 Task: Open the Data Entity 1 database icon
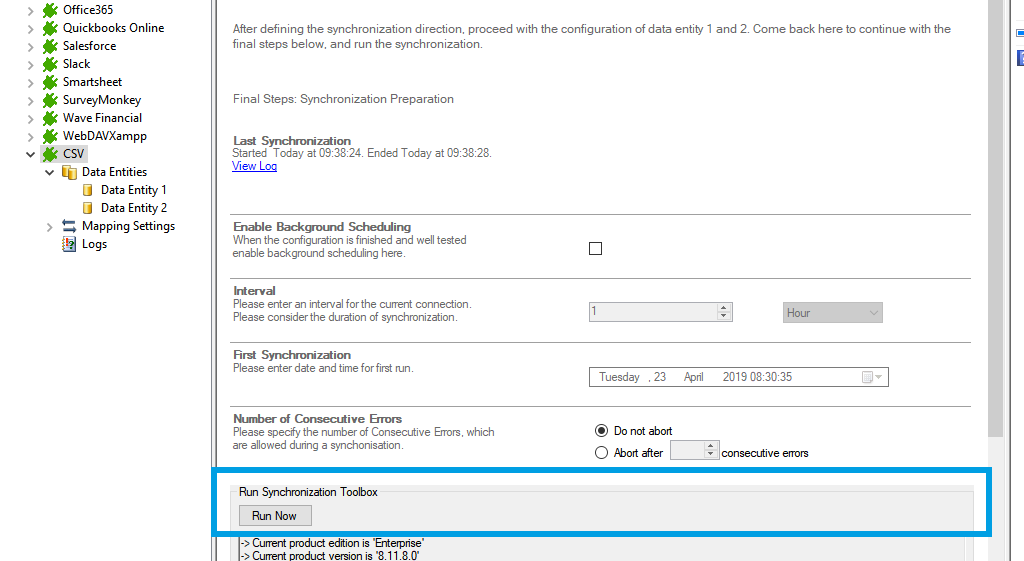pyautogui.click(x=88, y=190)
